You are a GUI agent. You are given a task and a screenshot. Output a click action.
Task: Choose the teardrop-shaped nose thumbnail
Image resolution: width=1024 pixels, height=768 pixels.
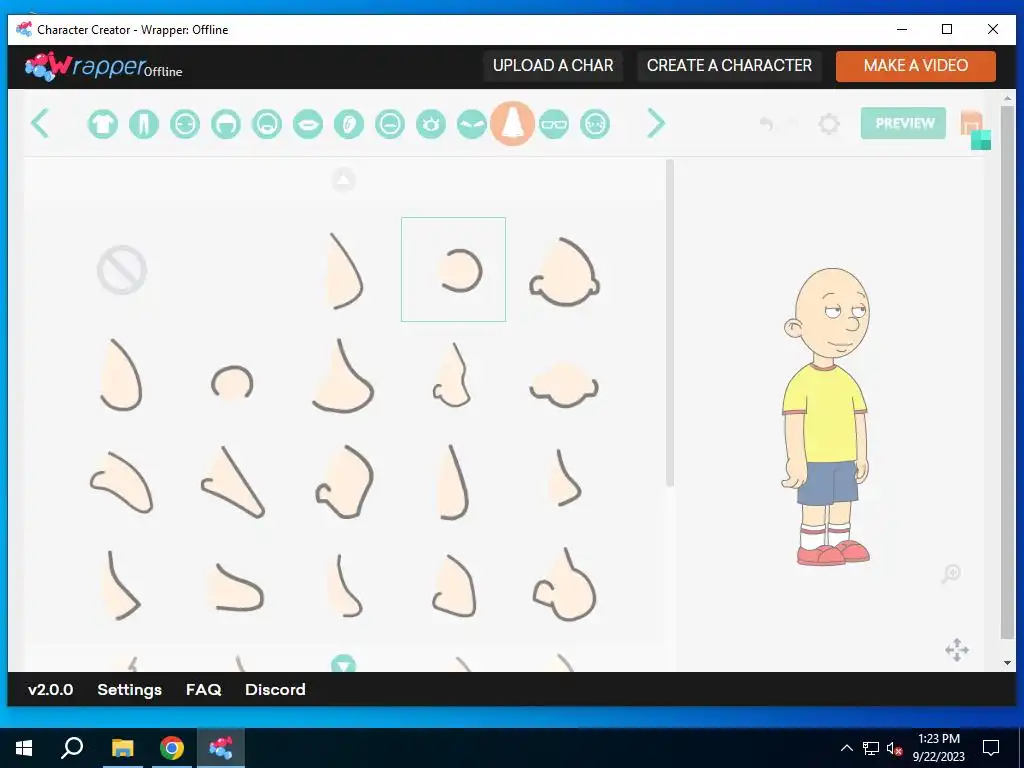tap(121, 375)
